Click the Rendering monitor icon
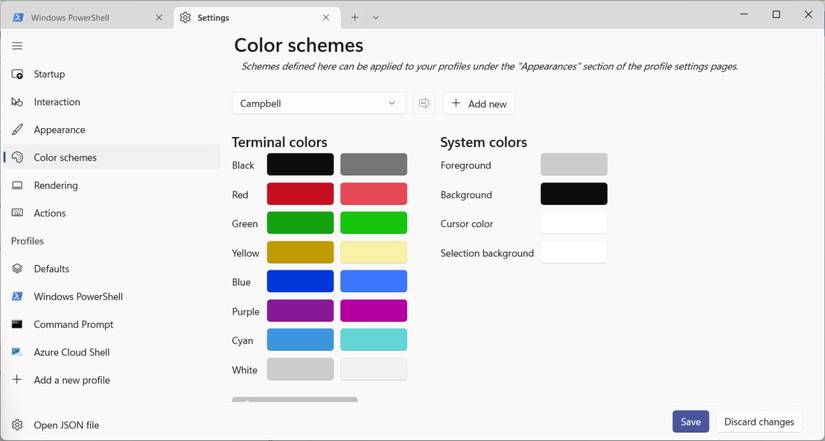This screenshot has height=441, width=825. [x=17, y=186]
